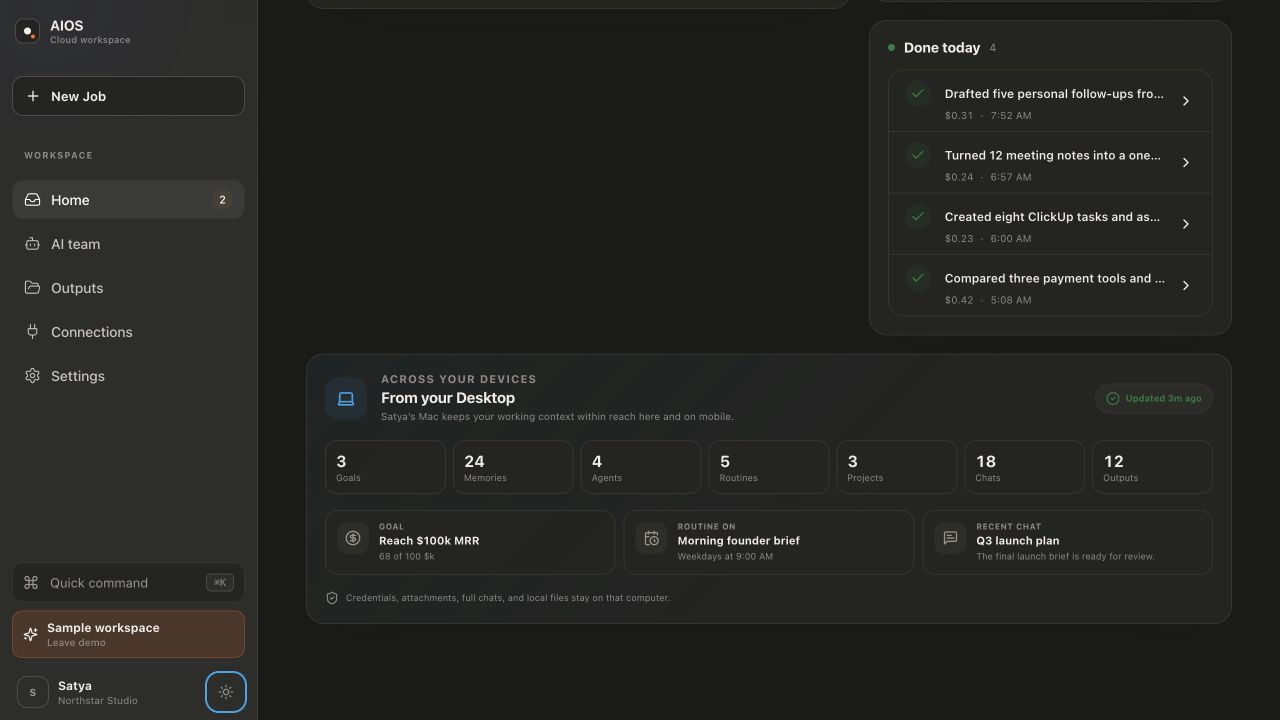
Task: Open the Morning founder brief routine card
Action: pos(769,543)
